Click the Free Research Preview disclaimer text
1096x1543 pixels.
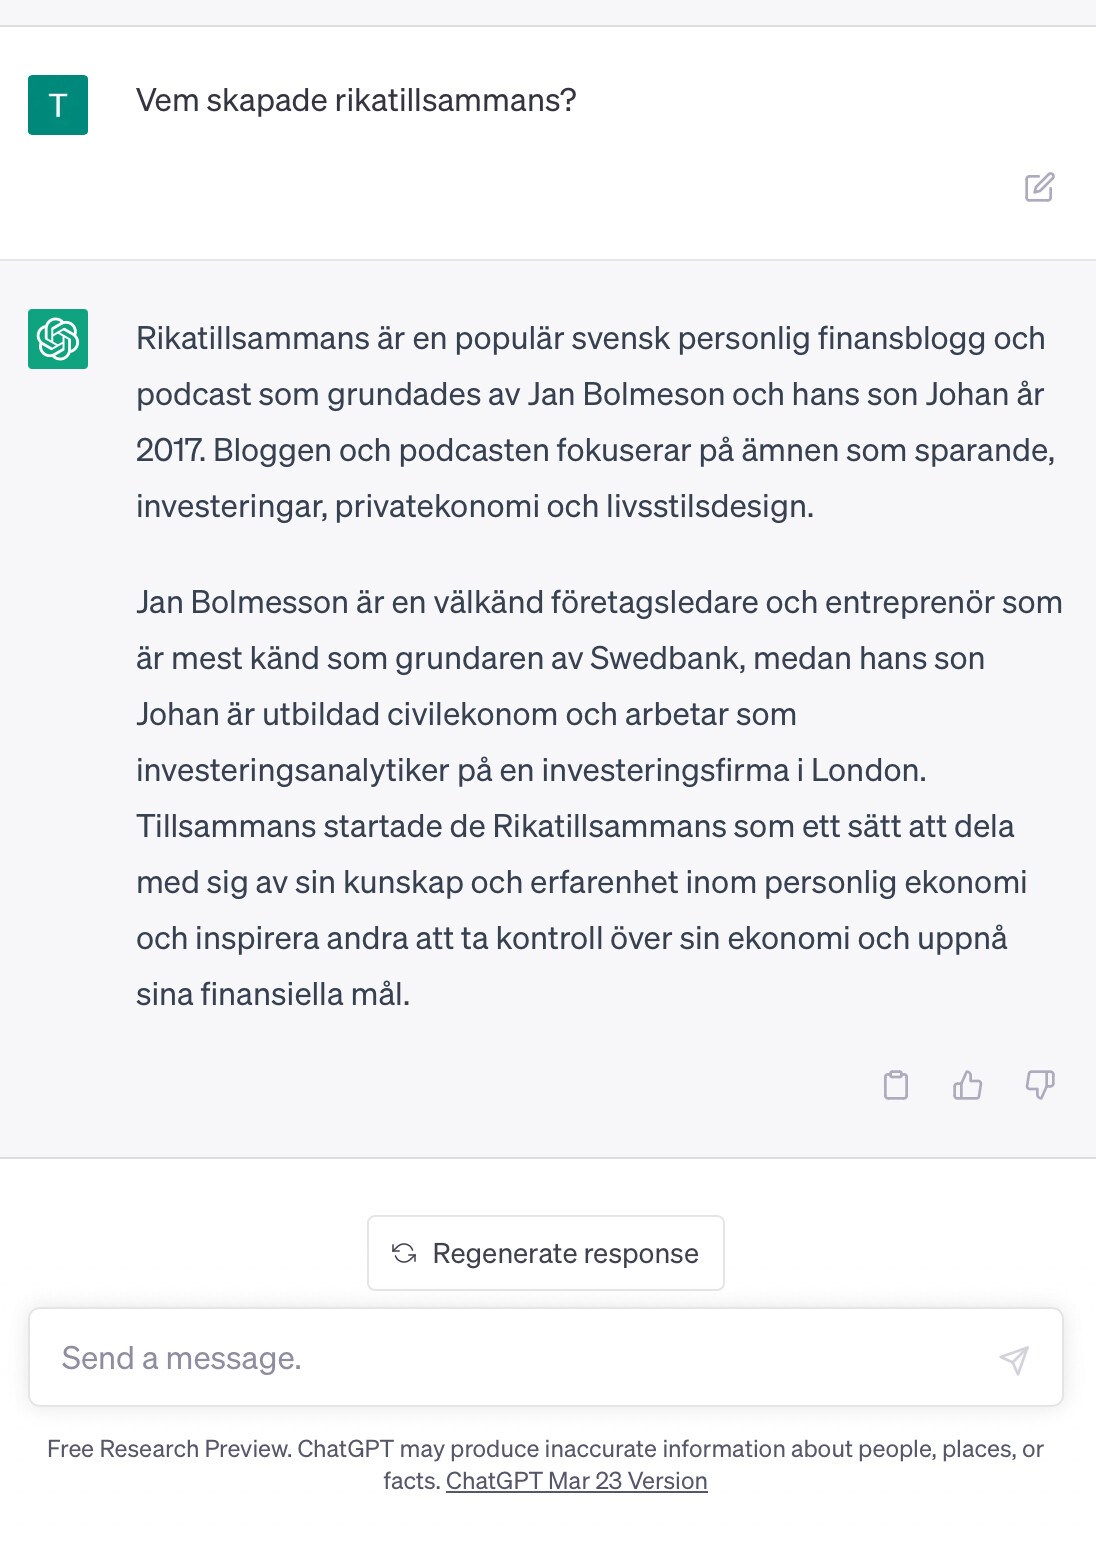[545, 1450]
